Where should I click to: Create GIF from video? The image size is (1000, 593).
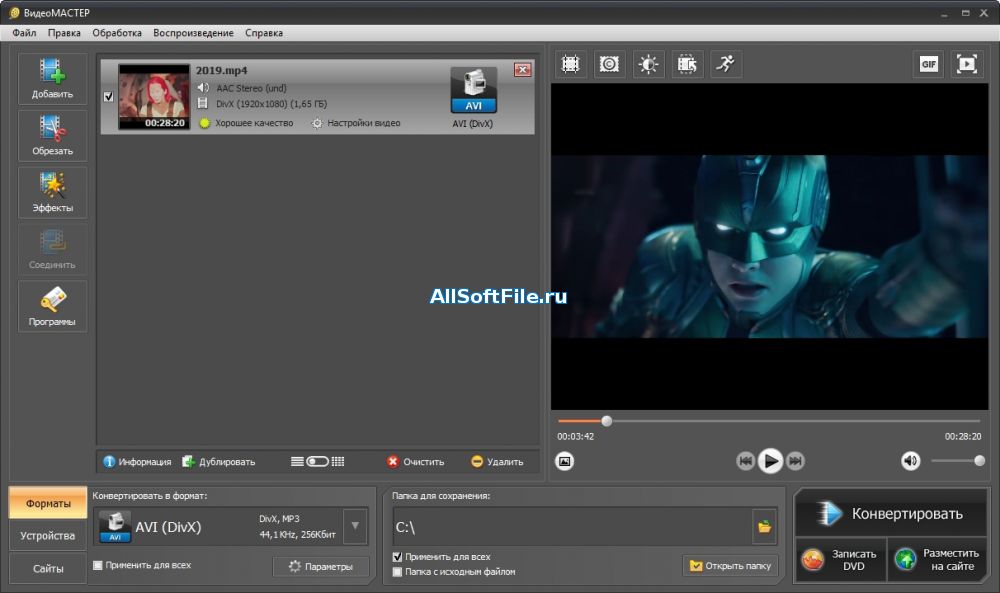pyautogui.click(x=929, y=64)
